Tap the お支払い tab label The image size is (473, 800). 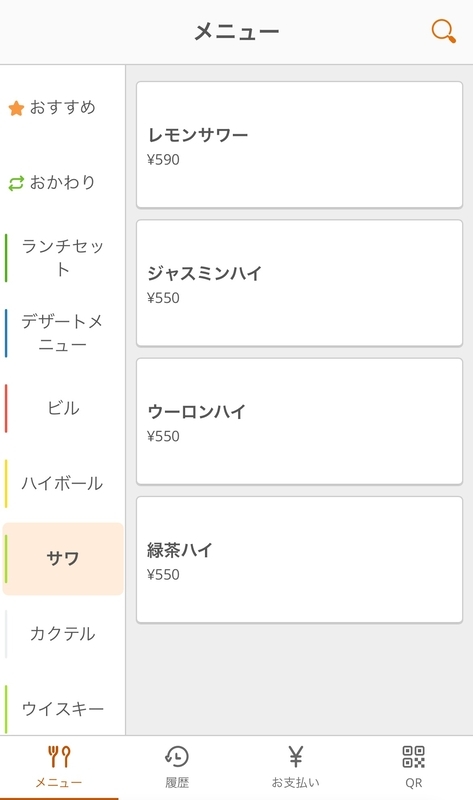click(x=295, y=783)
